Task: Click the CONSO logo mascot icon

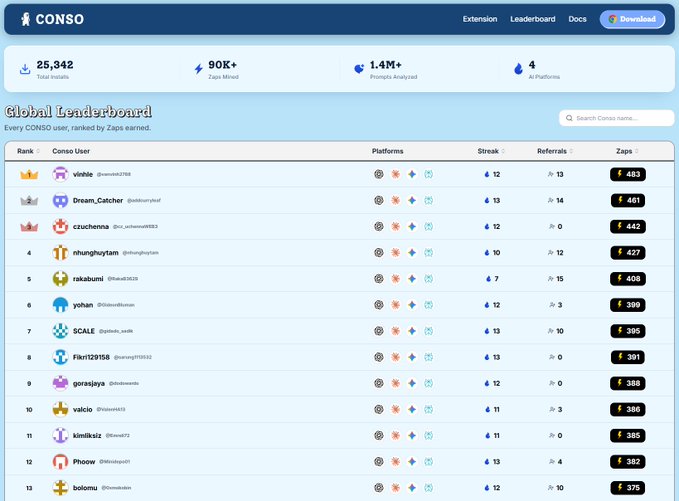Action: (26, 19)
